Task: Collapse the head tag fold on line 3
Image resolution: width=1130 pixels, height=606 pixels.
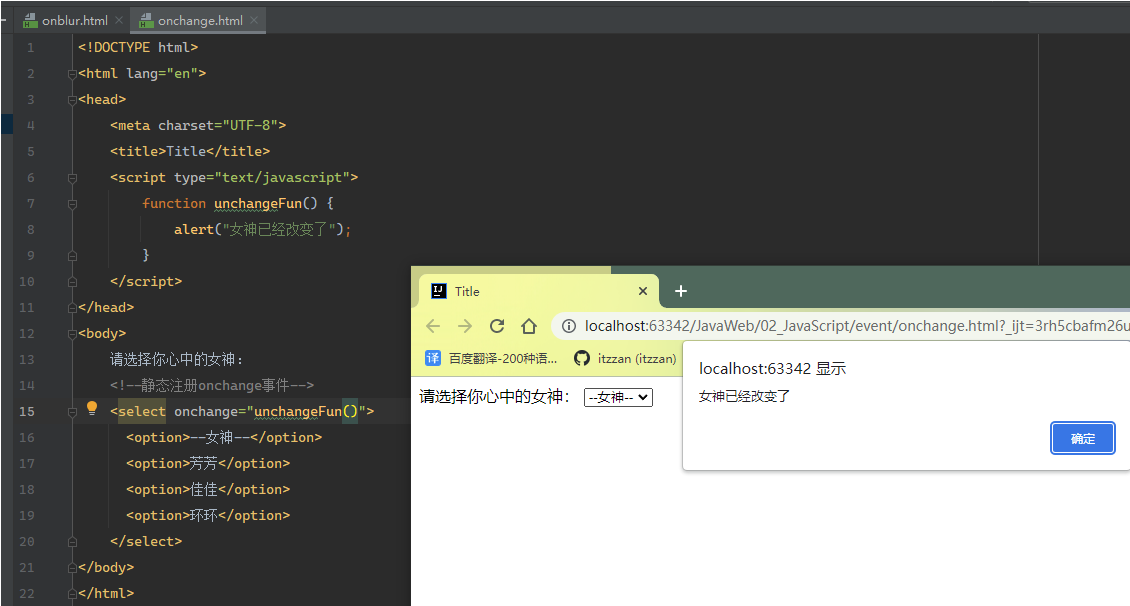Action: 72,99
